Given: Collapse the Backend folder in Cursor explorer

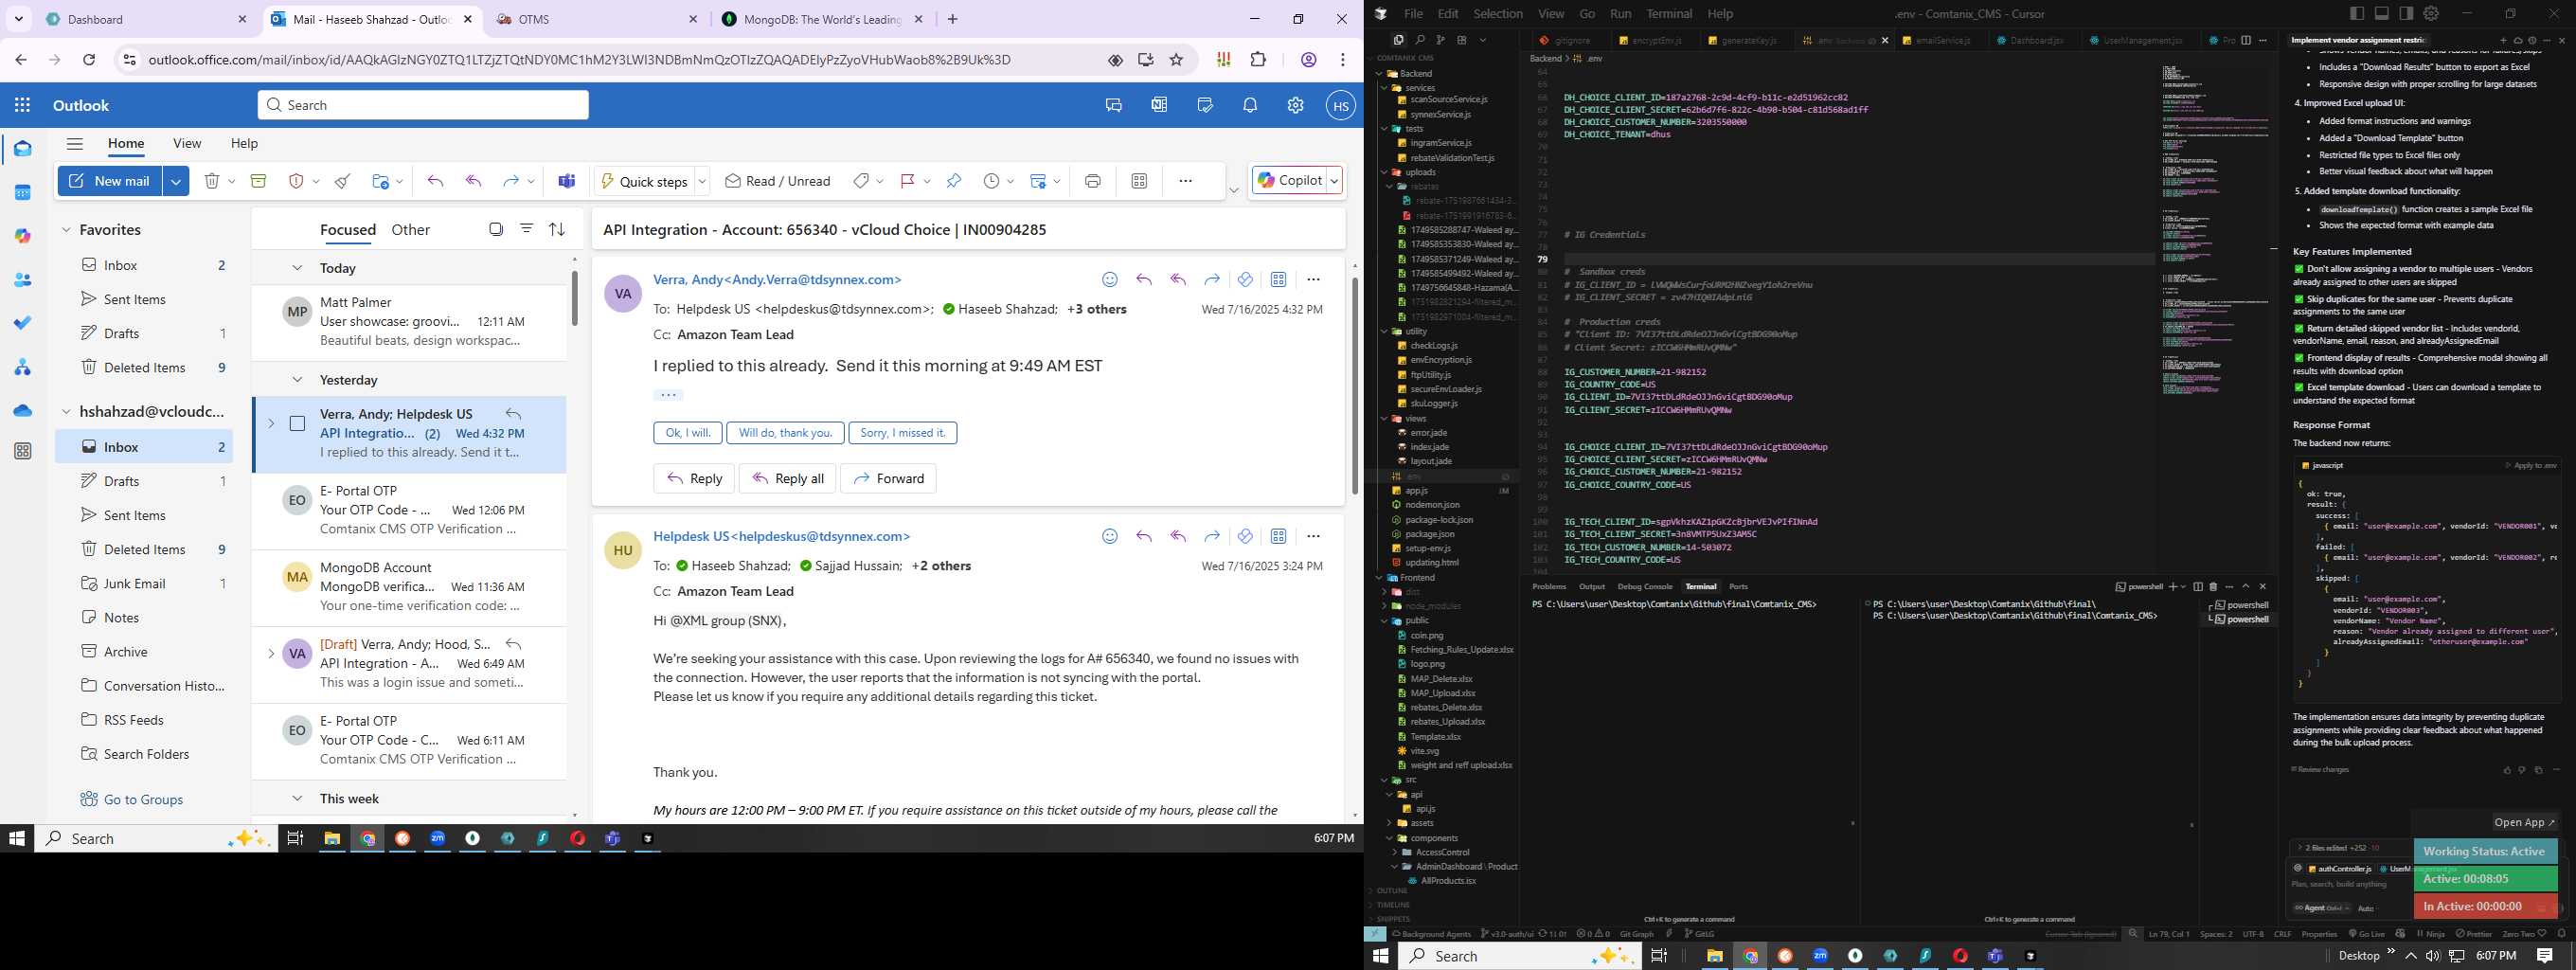Looking at the screenshot, I should click(x=1380, y=73).
